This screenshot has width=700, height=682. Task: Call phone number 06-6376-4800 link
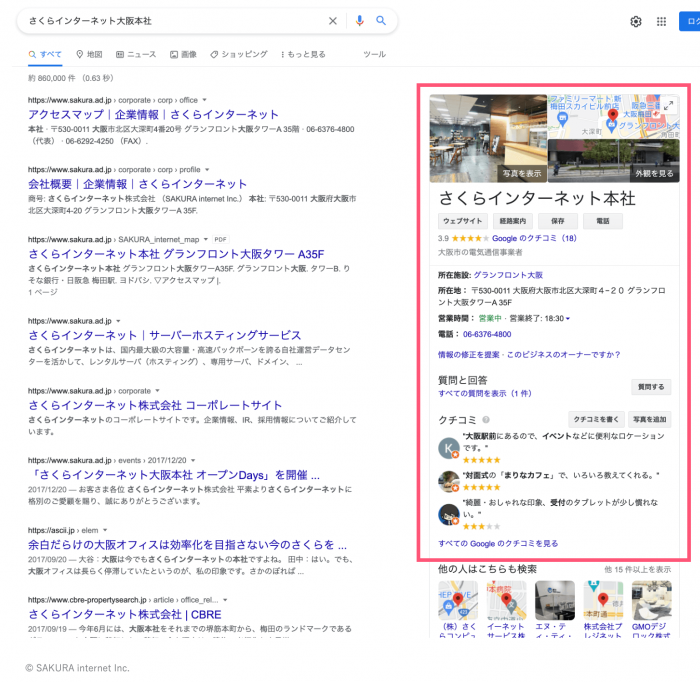coord(487,334)
